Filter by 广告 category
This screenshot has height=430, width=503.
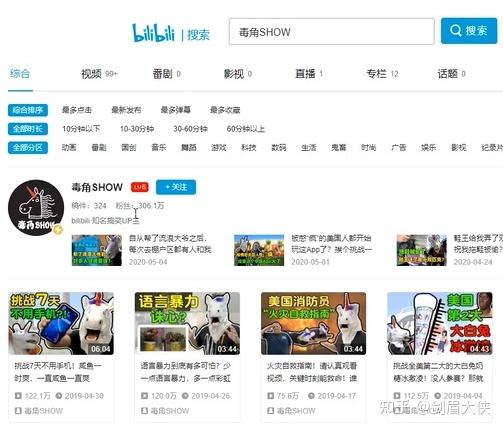click(x=399, y=147)
